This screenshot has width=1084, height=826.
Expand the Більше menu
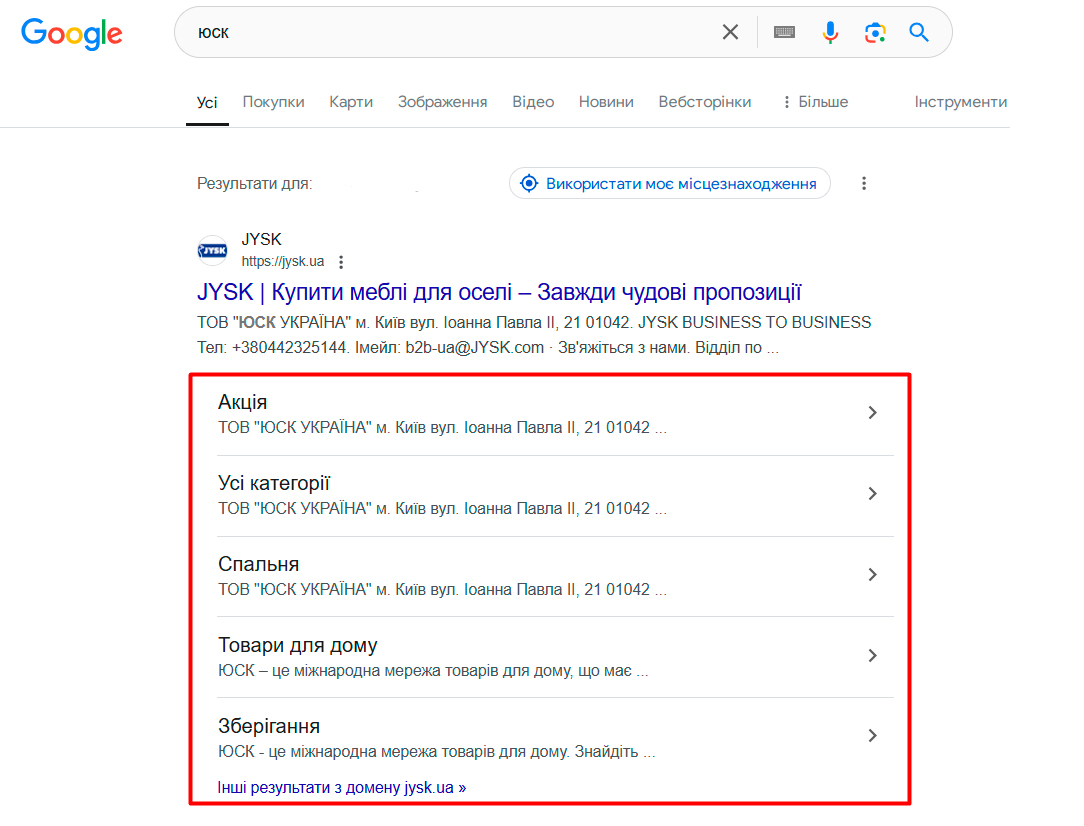816,102
